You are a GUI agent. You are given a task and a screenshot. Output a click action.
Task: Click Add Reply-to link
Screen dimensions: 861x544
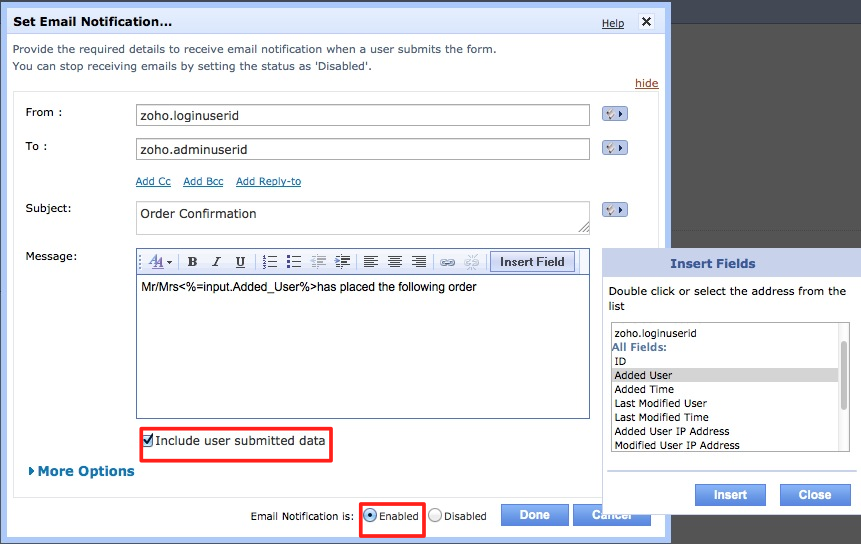[x=269, y=181]
